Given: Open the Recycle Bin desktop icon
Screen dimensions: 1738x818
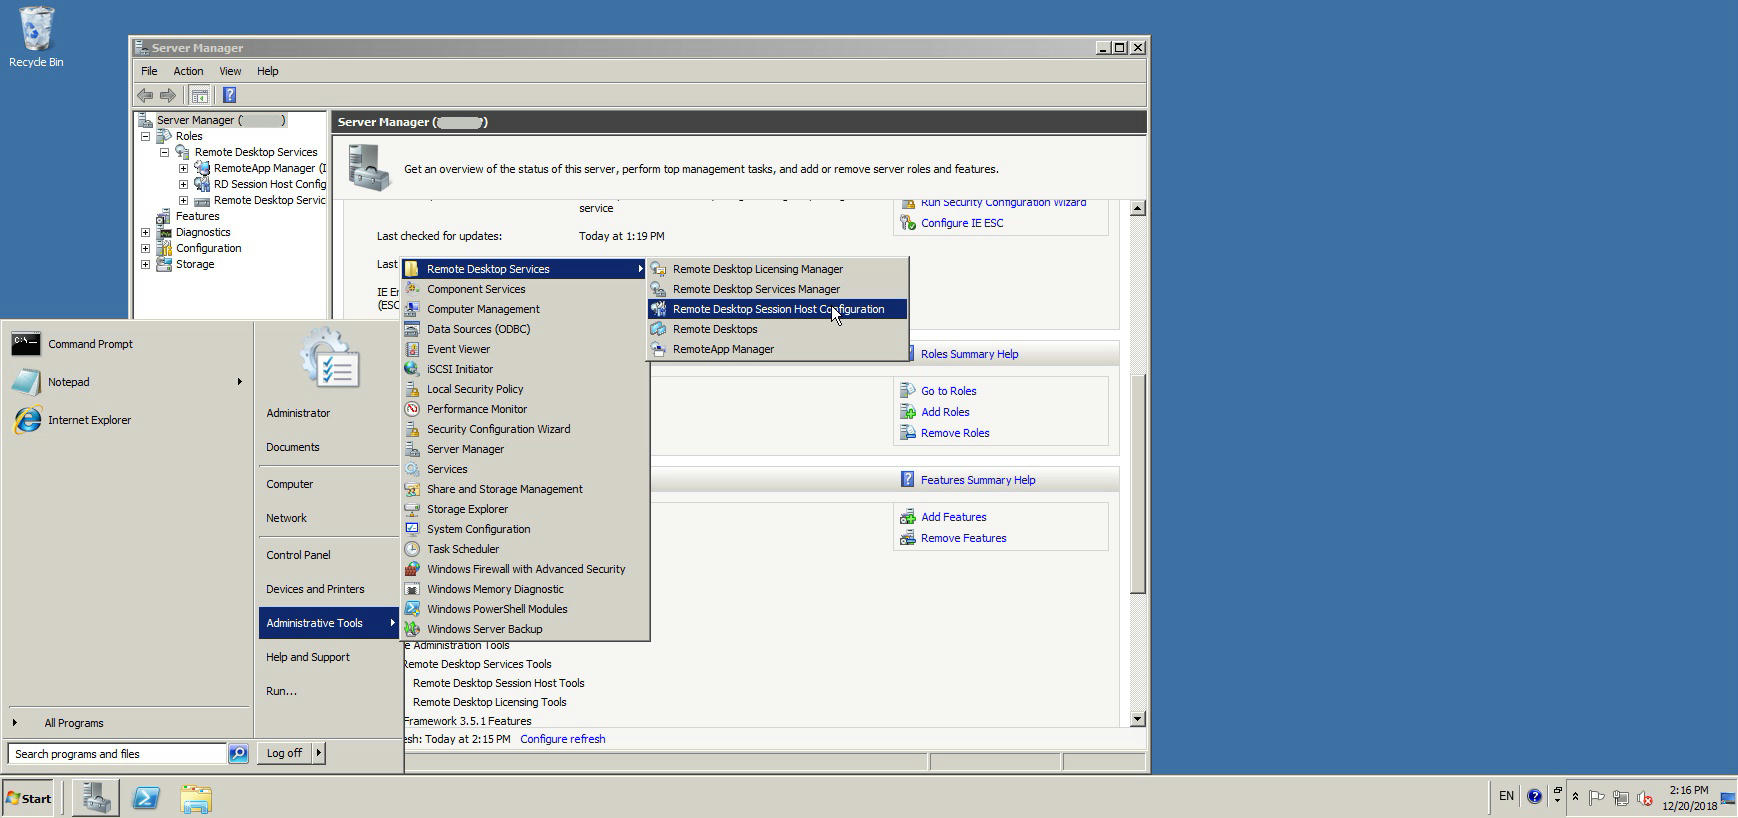Looking at the screenshot, I should 36,37.
